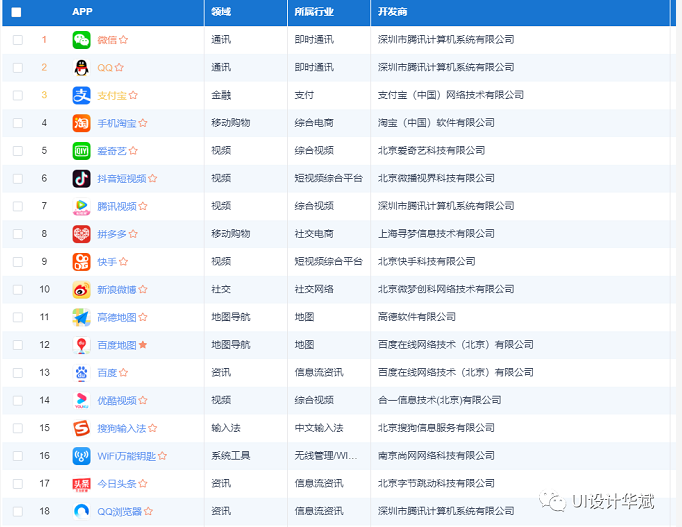Screen dimensions: 682x527
Task: Click the 抖音短视频 app icon
Action: click(81, 179)
